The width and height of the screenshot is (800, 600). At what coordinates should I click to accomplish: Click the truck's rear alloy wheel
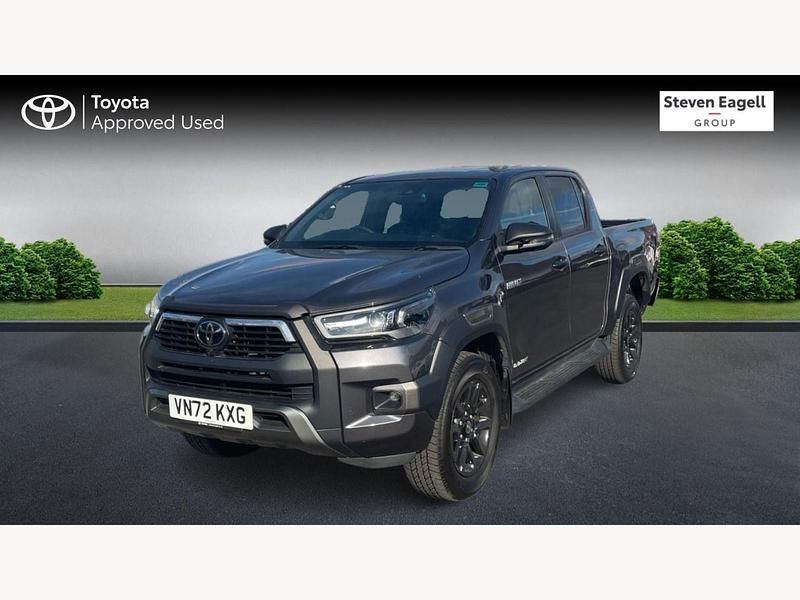[621, 338]
